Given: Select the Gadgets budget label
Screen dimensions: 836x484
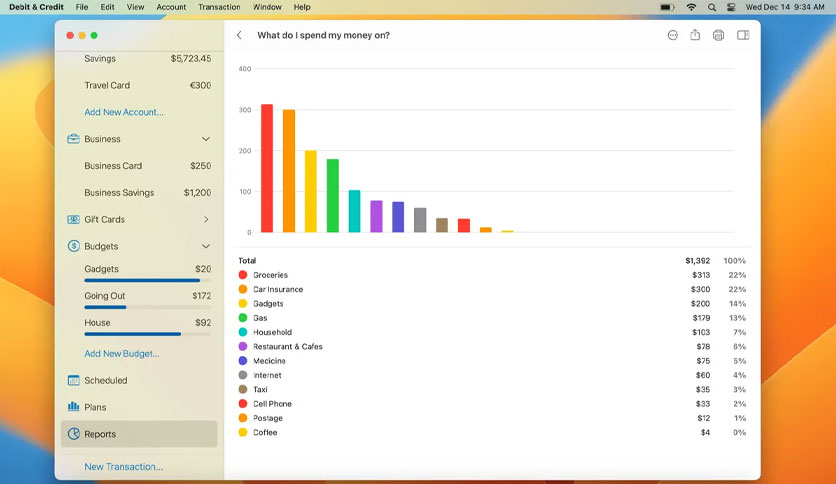Looking at the screenshot, I should (101, 269).
